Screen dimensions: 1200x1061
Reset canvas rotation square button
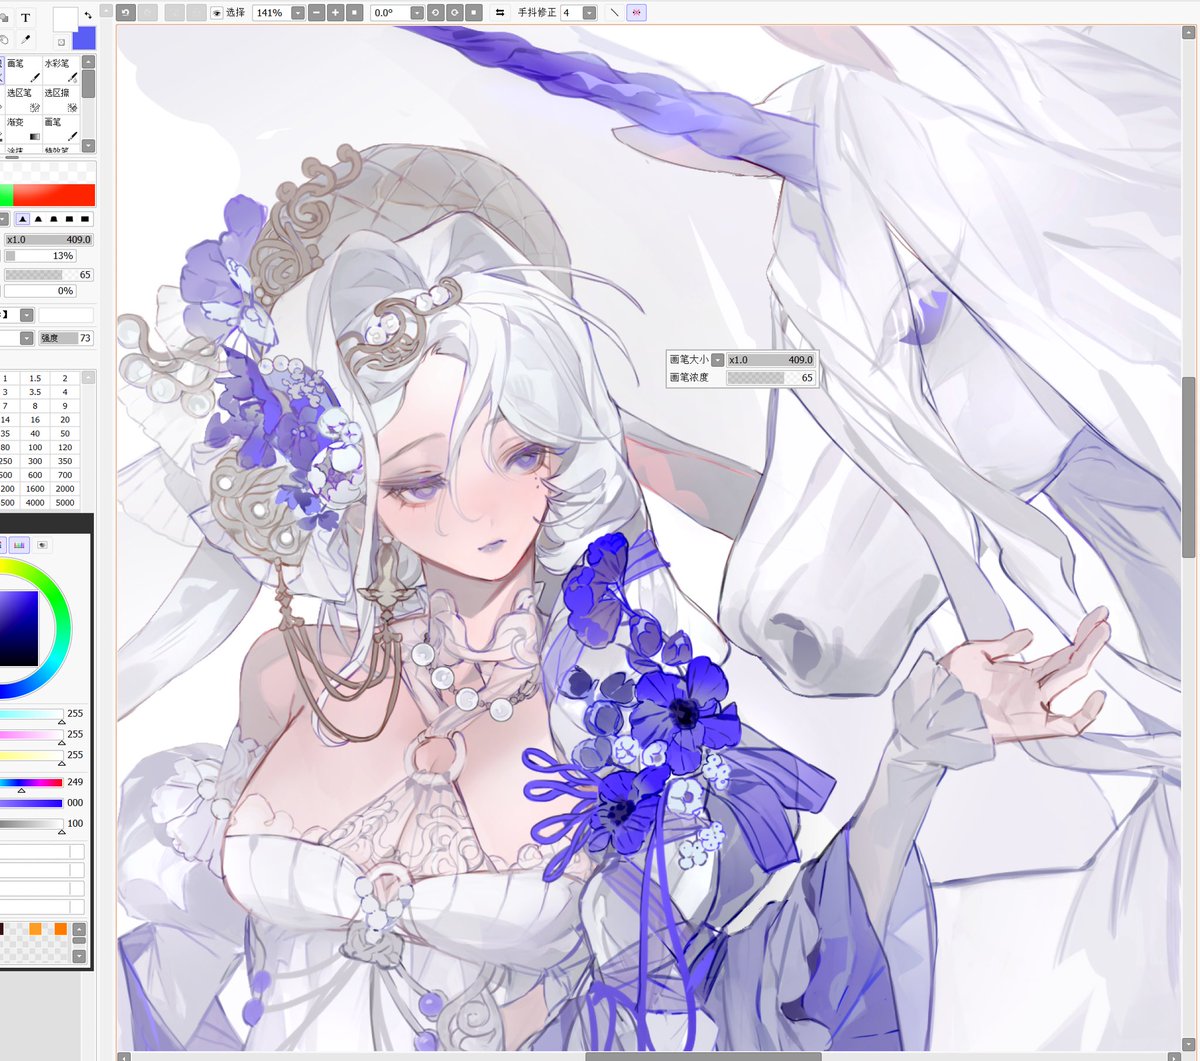click(x=473, y=13)
